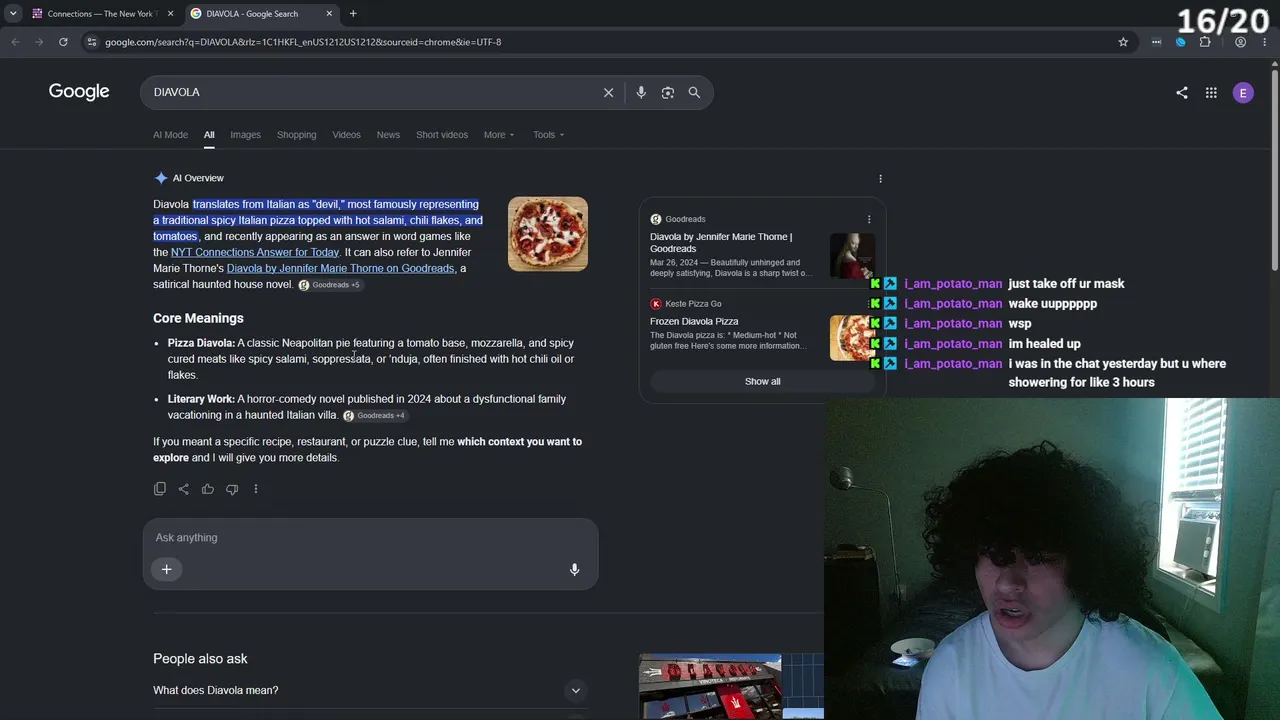This screenshot has width=1280, height=720.
Task: Expand the Goodreads +5 sources chip
Action: (330, 285)
